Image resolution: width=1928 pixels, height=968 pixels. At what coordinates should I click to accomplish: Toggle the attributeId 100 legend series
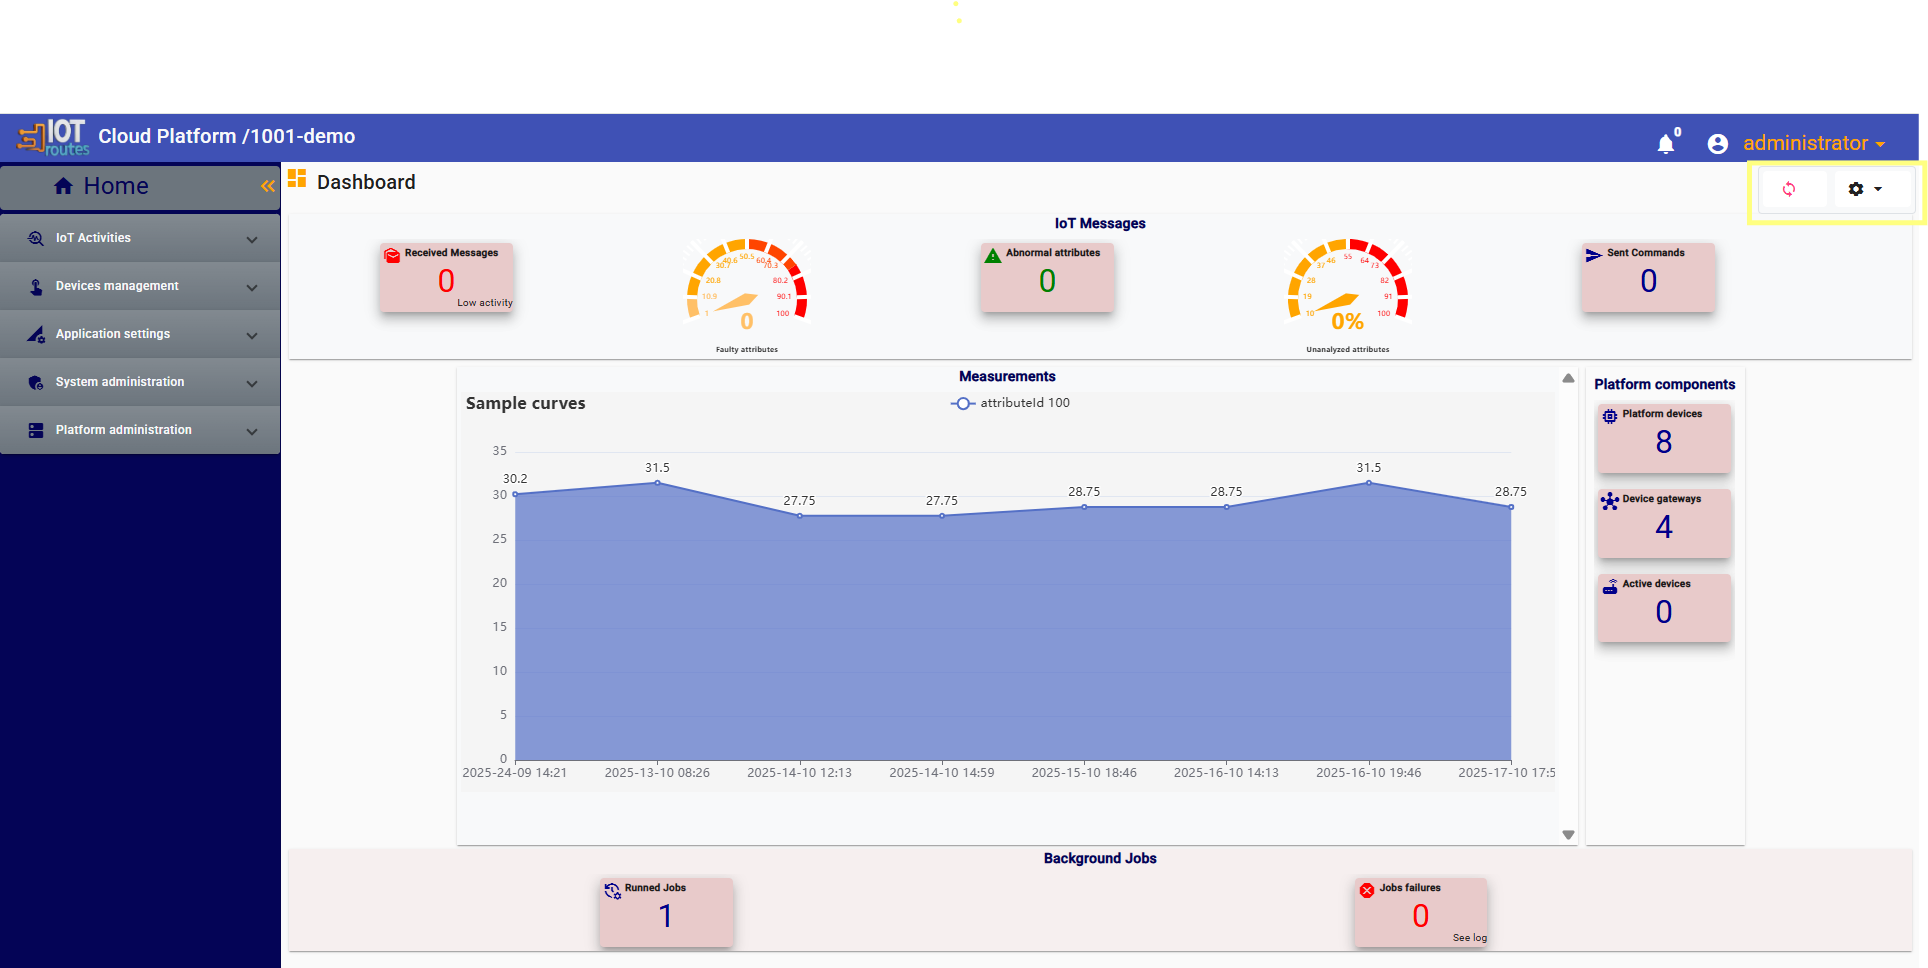(1010, 403)
